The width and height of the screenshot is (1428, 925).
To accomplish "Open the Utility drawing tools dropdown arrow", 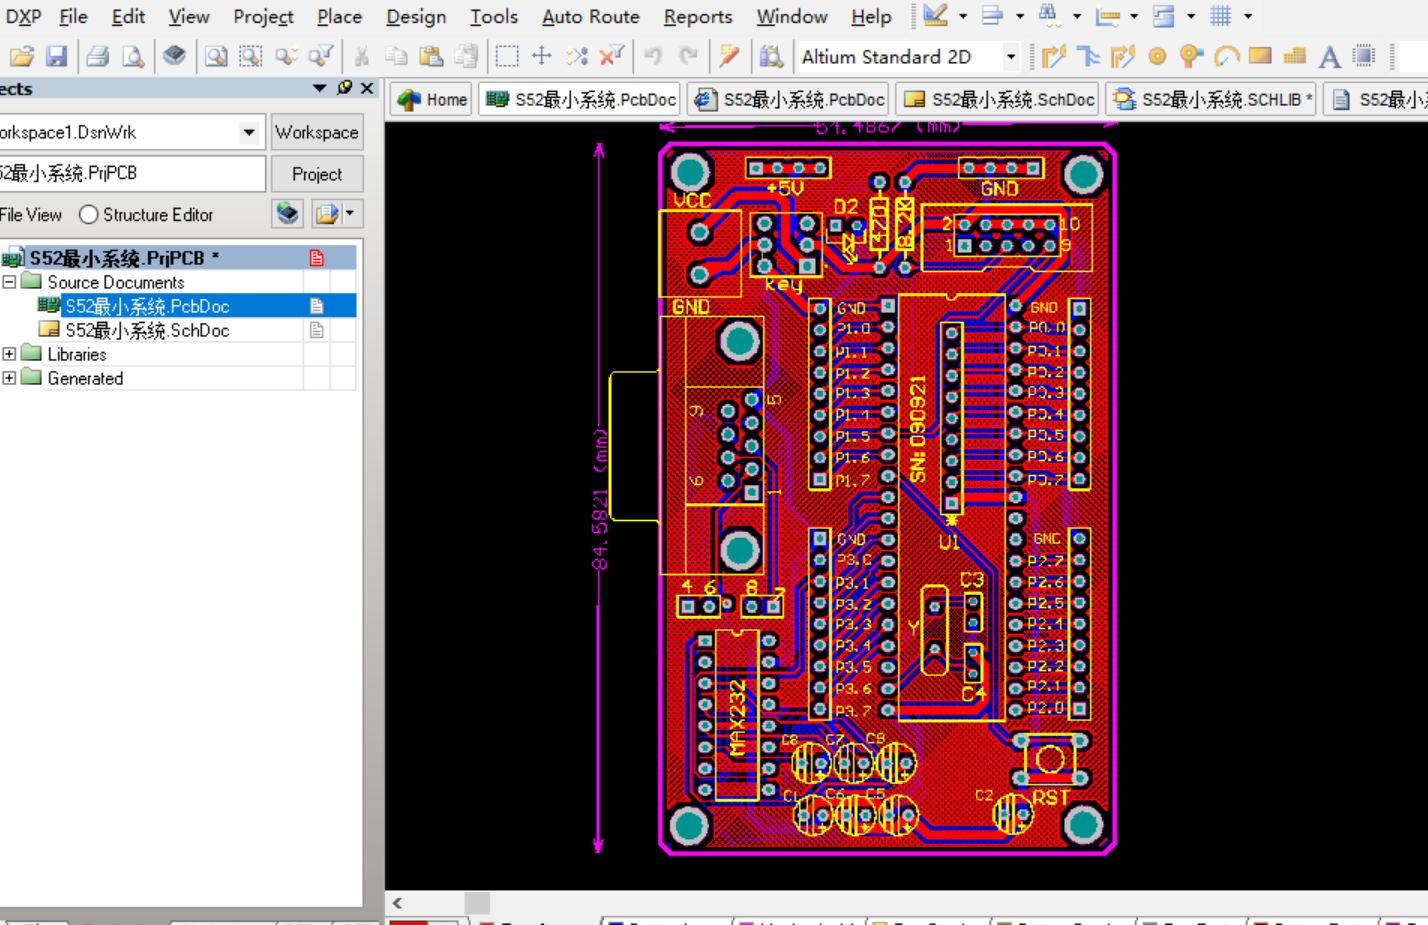I will coord(963,16).
